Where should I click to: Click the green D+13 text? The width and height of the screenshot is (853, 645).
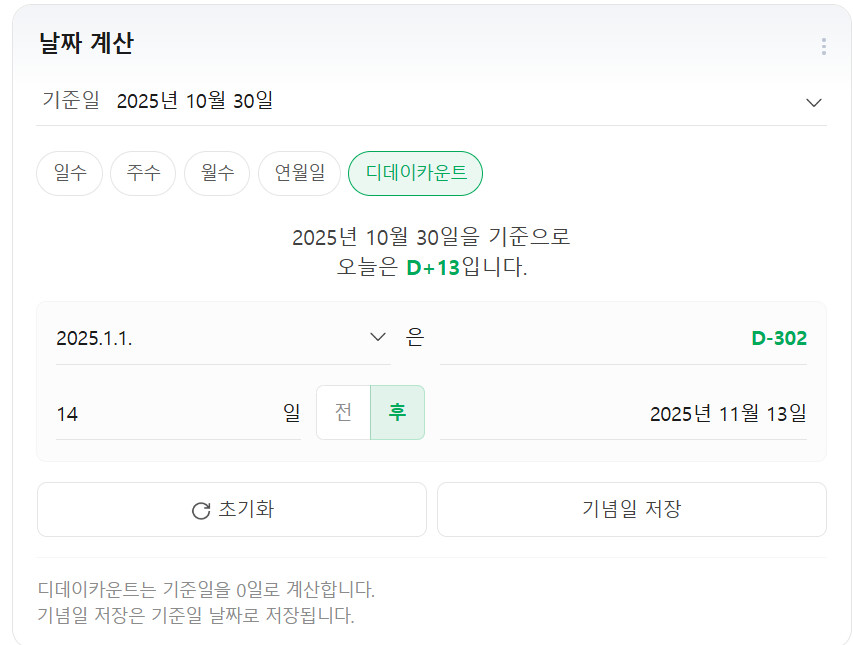click(x=432, y=268)
